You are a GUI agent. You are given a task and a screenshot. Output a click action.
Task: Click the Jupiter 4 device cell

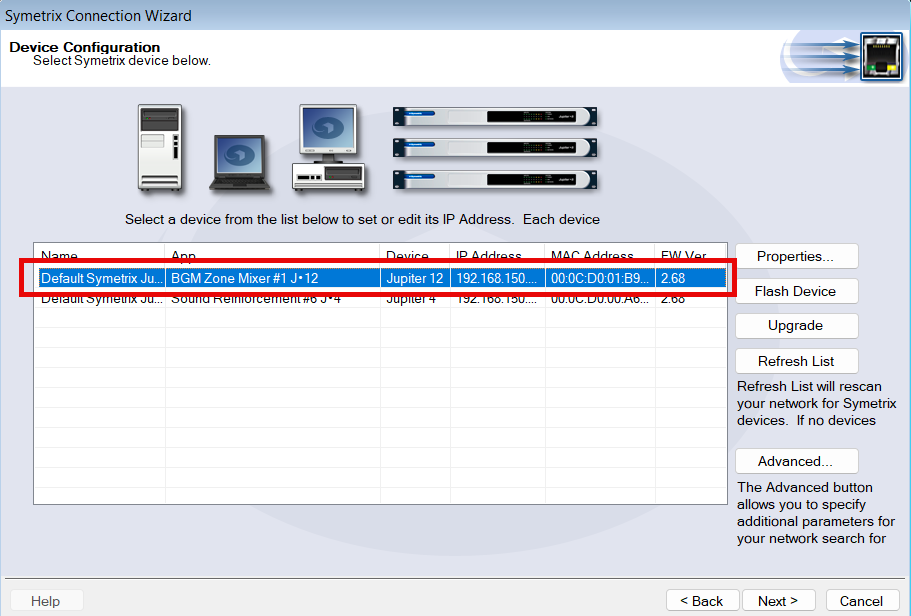pos(415,299)
